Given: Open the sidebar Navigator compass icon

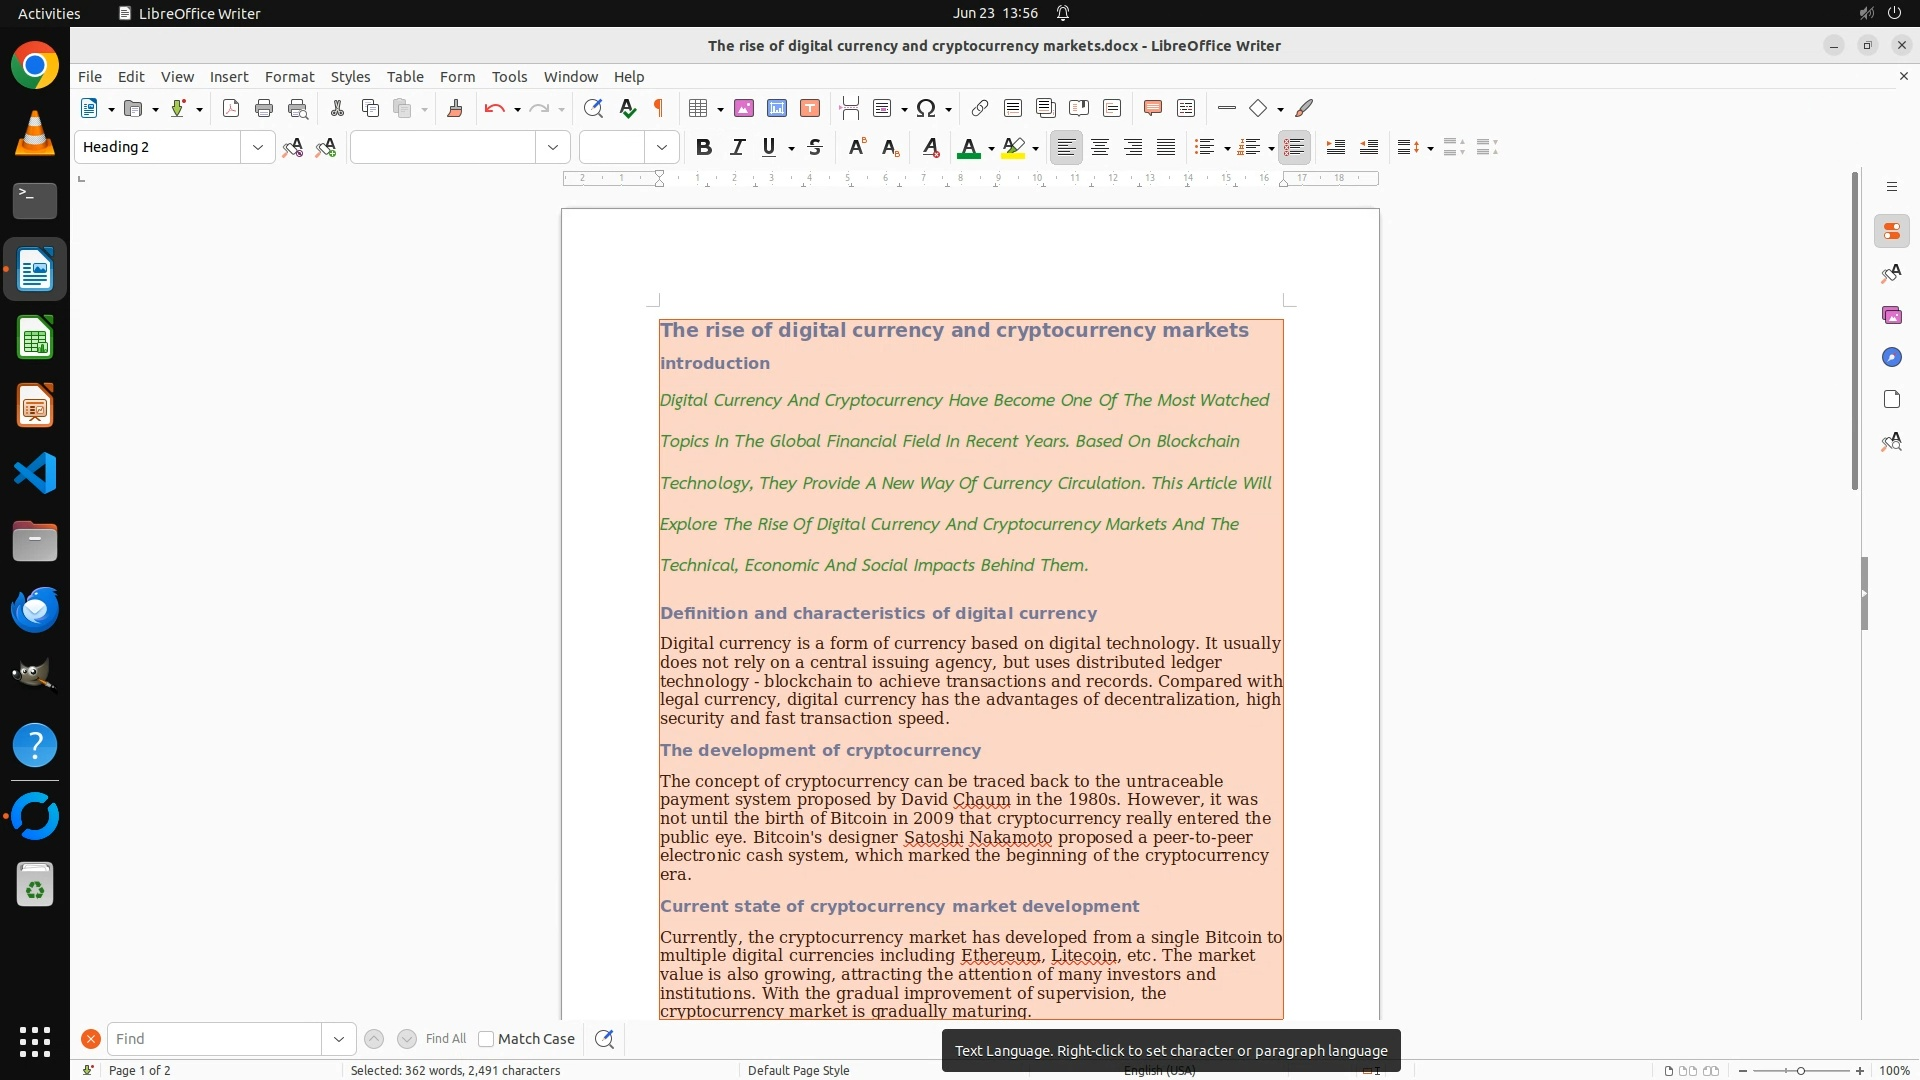Looking at the screenshot, I should click(x=1891, y=358).
